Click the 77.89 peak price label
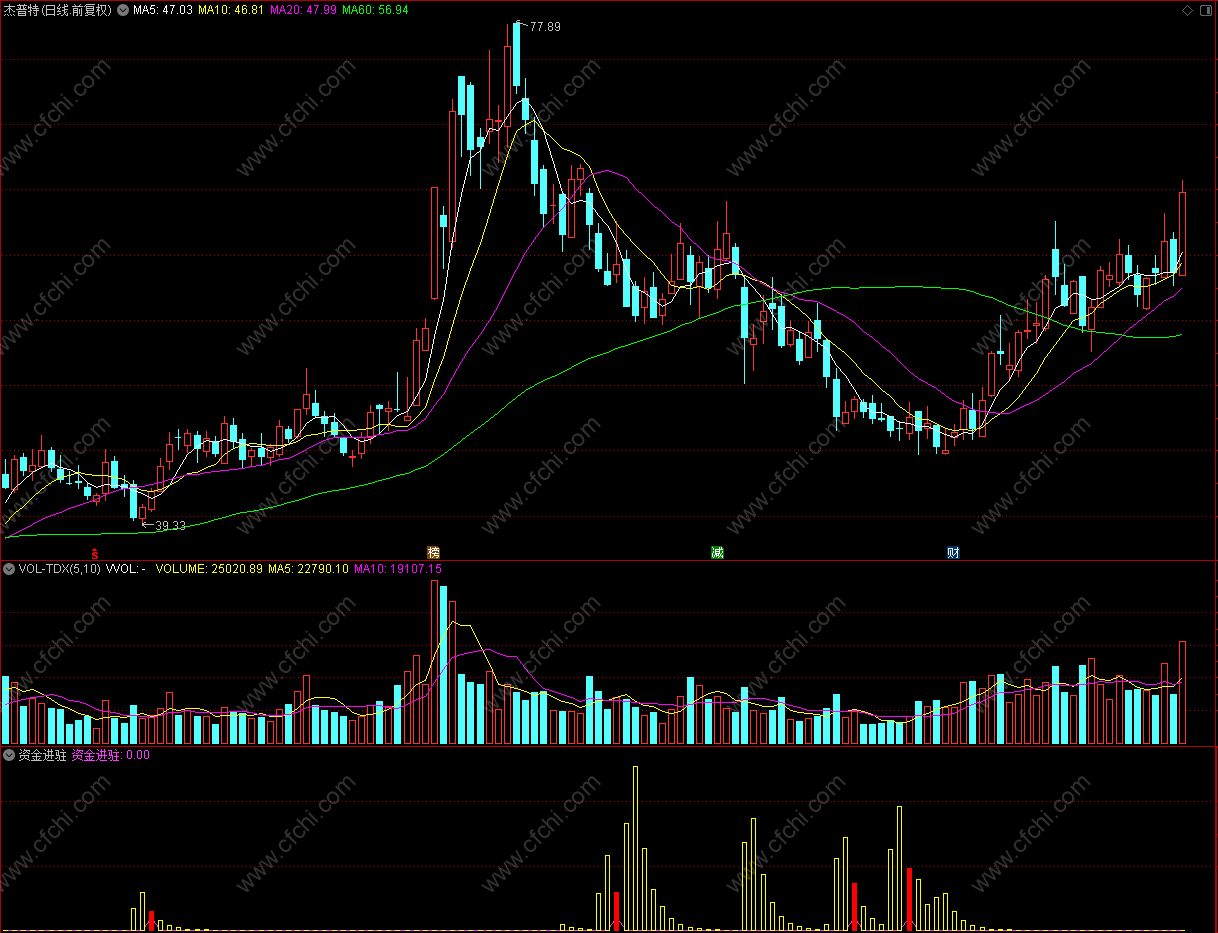 point(545,27)
